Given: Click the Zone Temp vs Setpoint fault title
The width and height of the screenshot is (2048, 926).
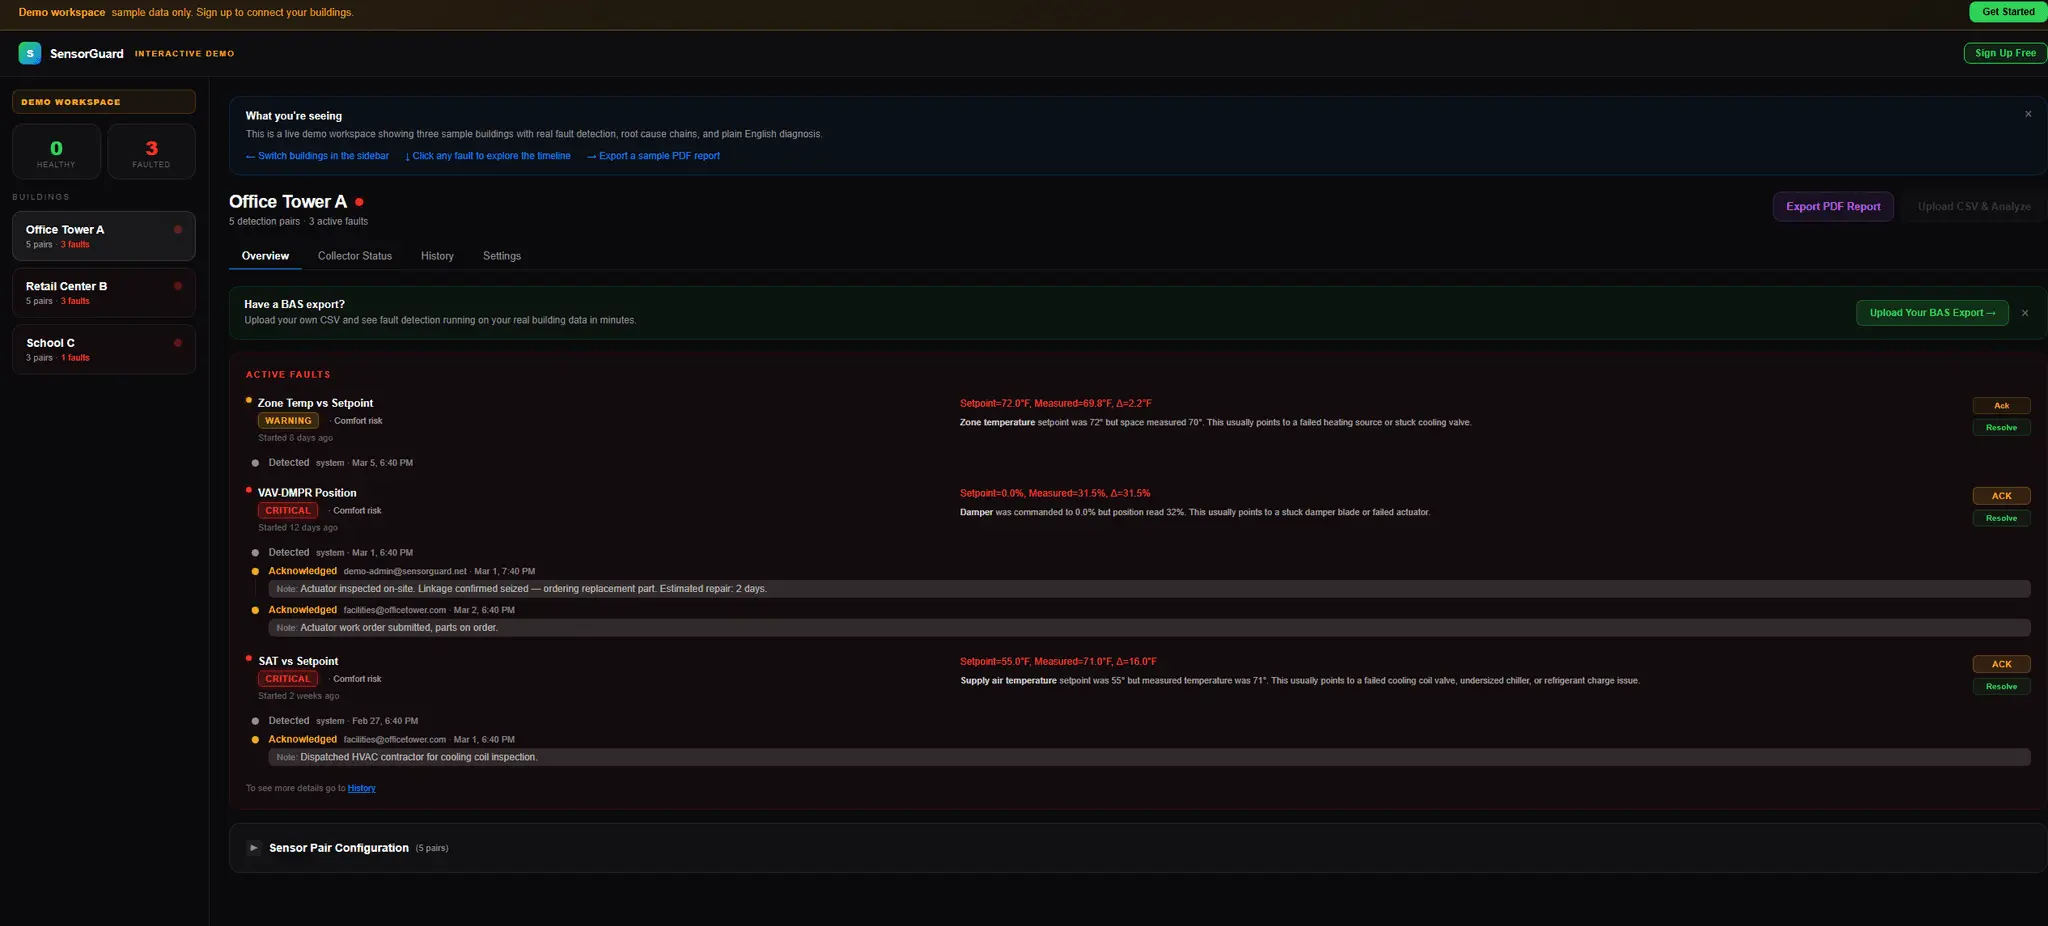Looking at the screenshot, I should pos(315,403).
